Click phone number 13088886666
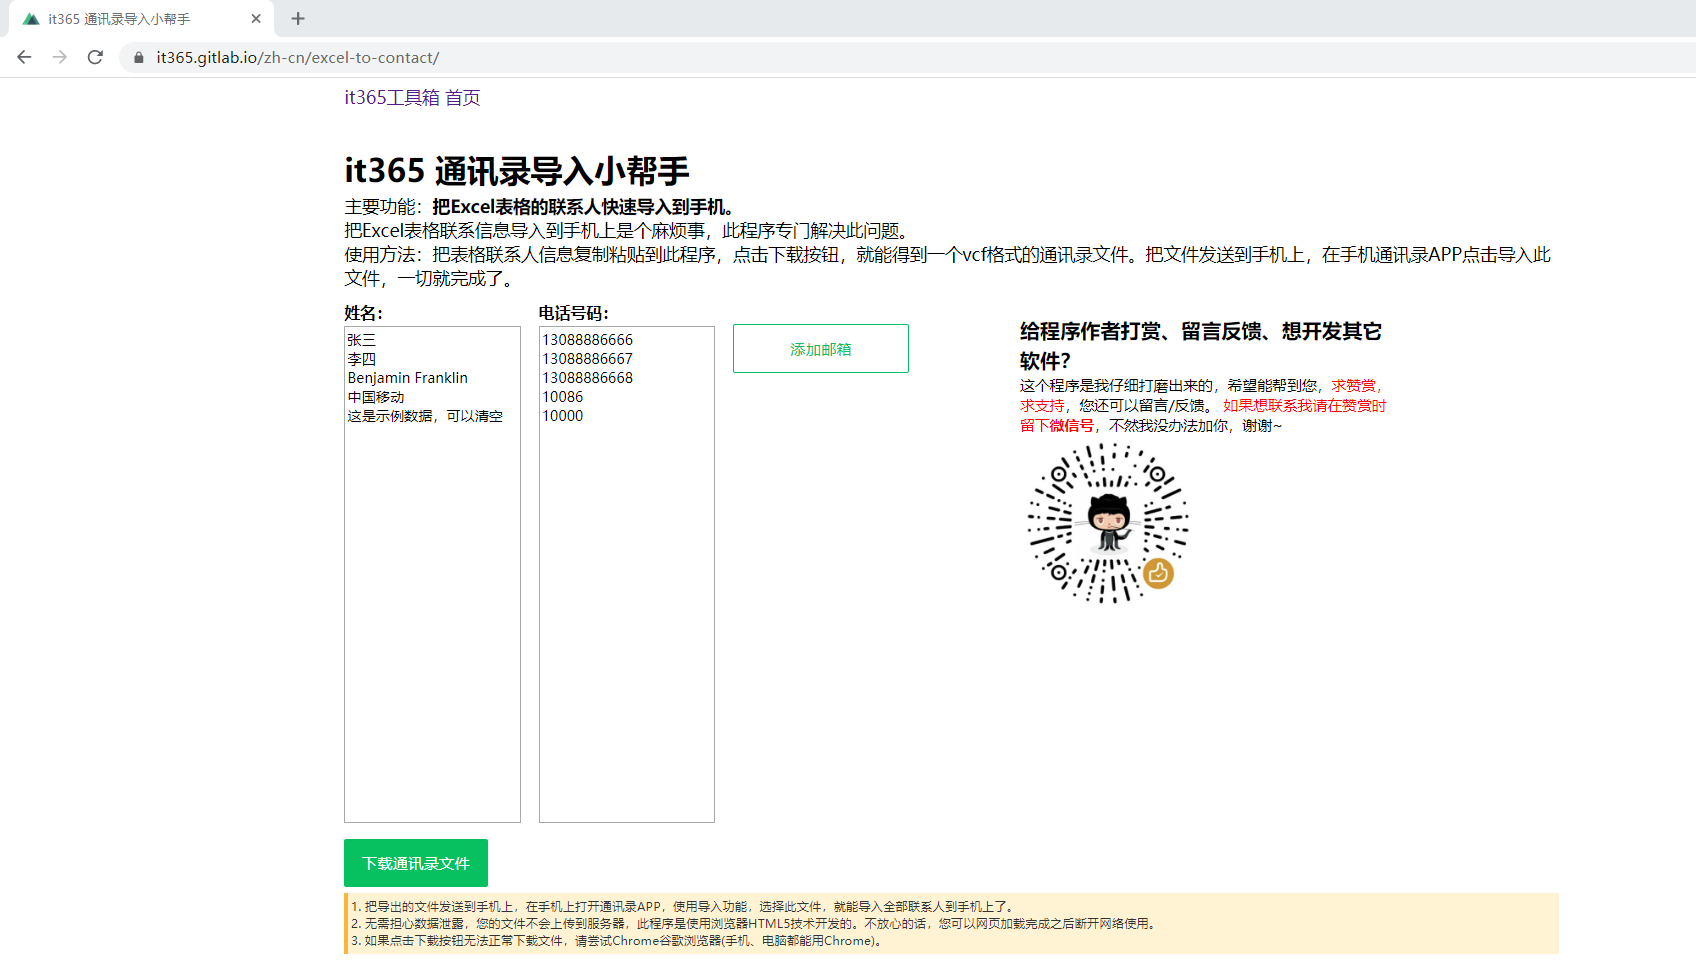The height and width of the screenshot is (963, 1696). 588,340
